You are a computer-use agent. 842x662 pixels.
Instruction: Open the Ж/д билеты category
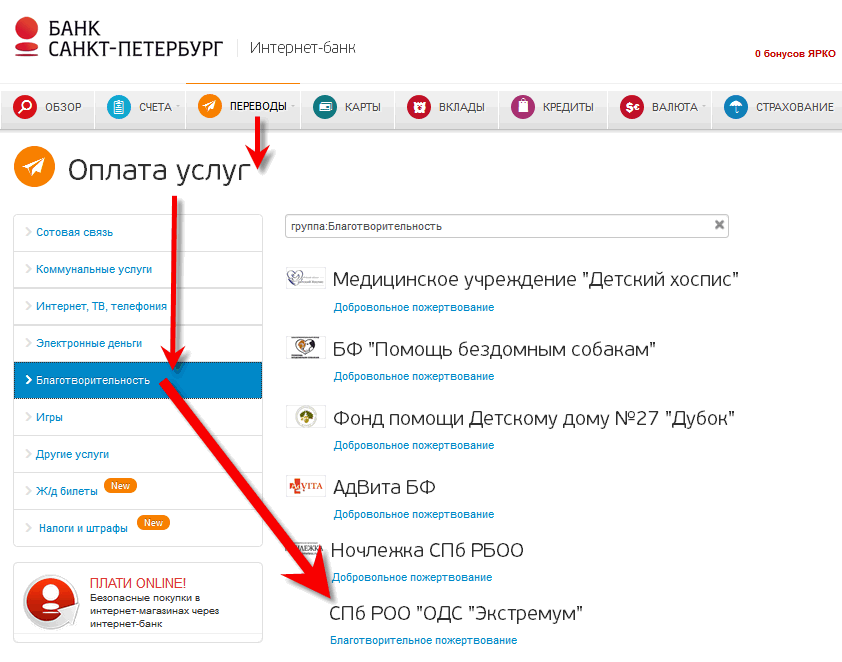[67, 491]
